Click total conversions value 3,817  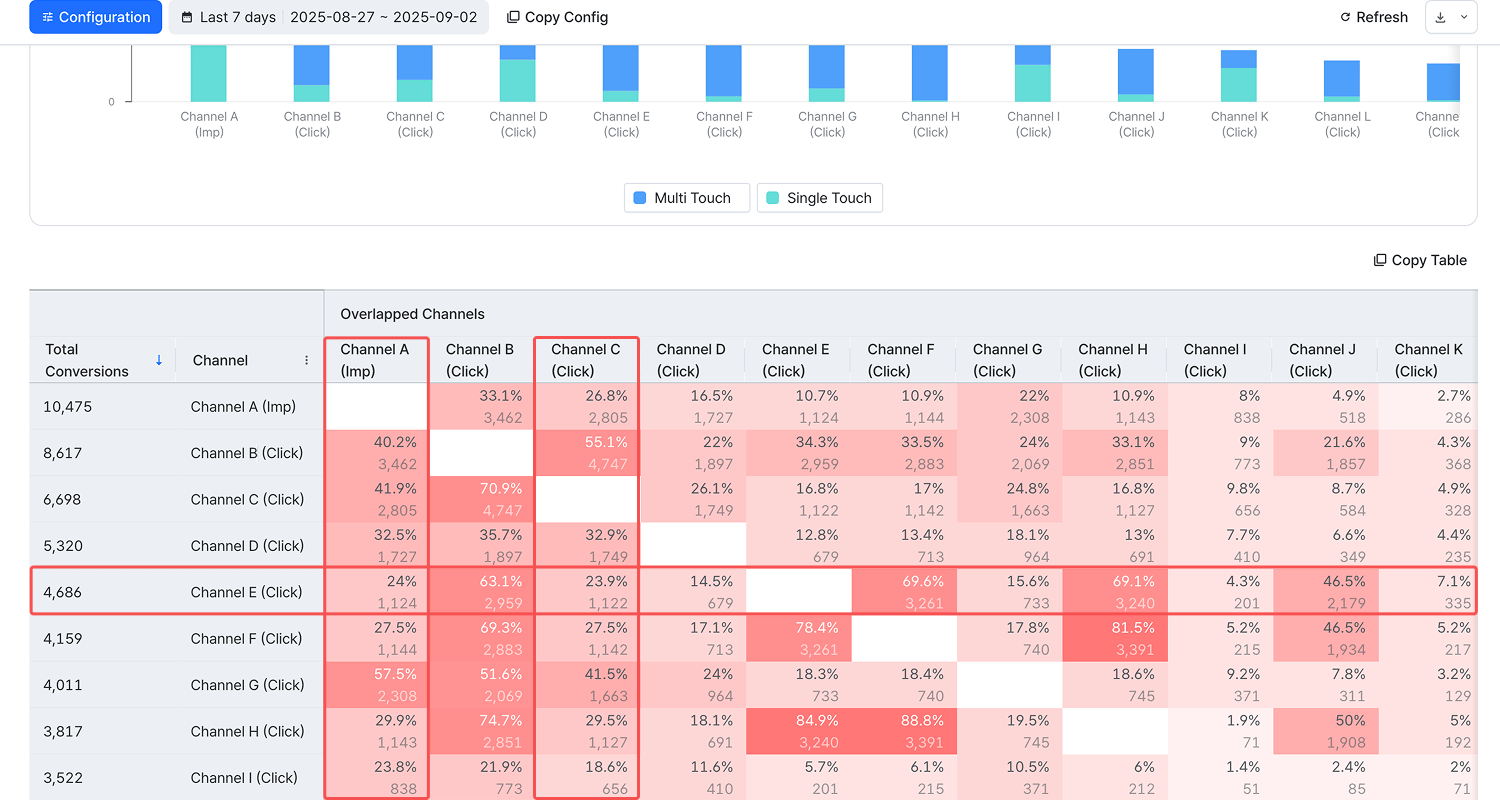click(x=62, y=731)
